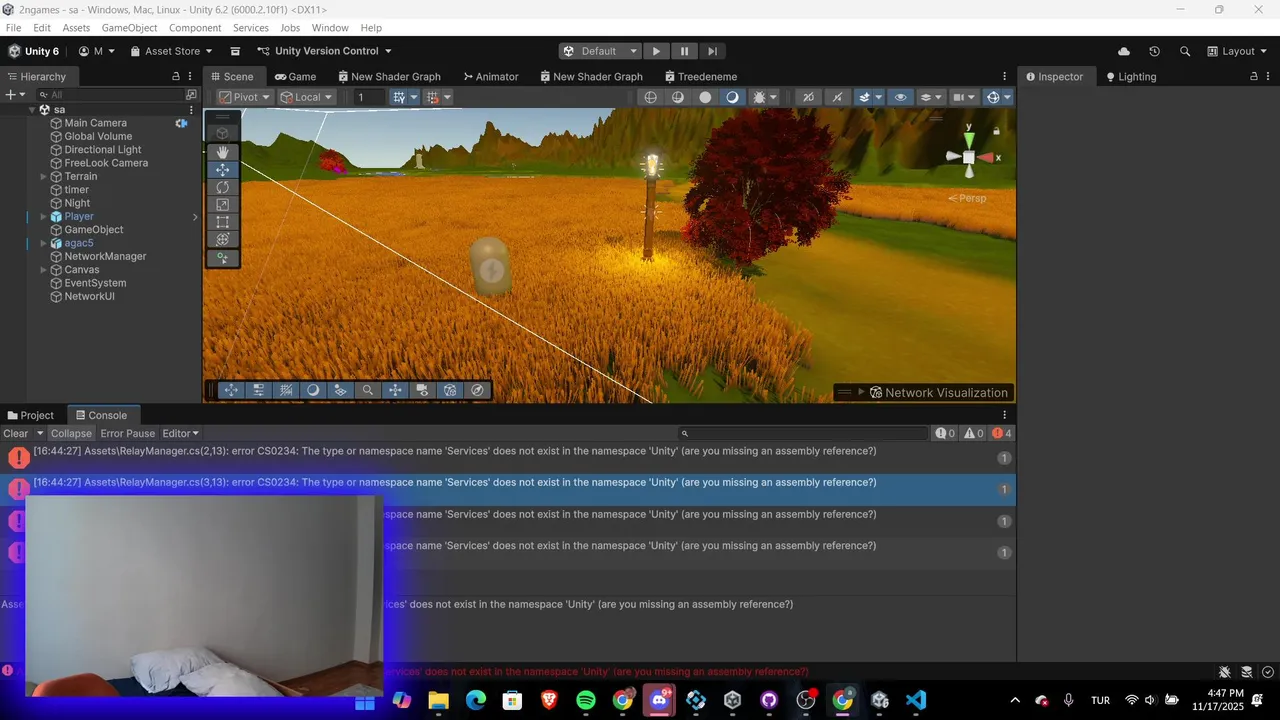1280x720 pixels.
Task: Toggle Error Pause in Console
Action: pyautogui.click(x=127, y=433)
